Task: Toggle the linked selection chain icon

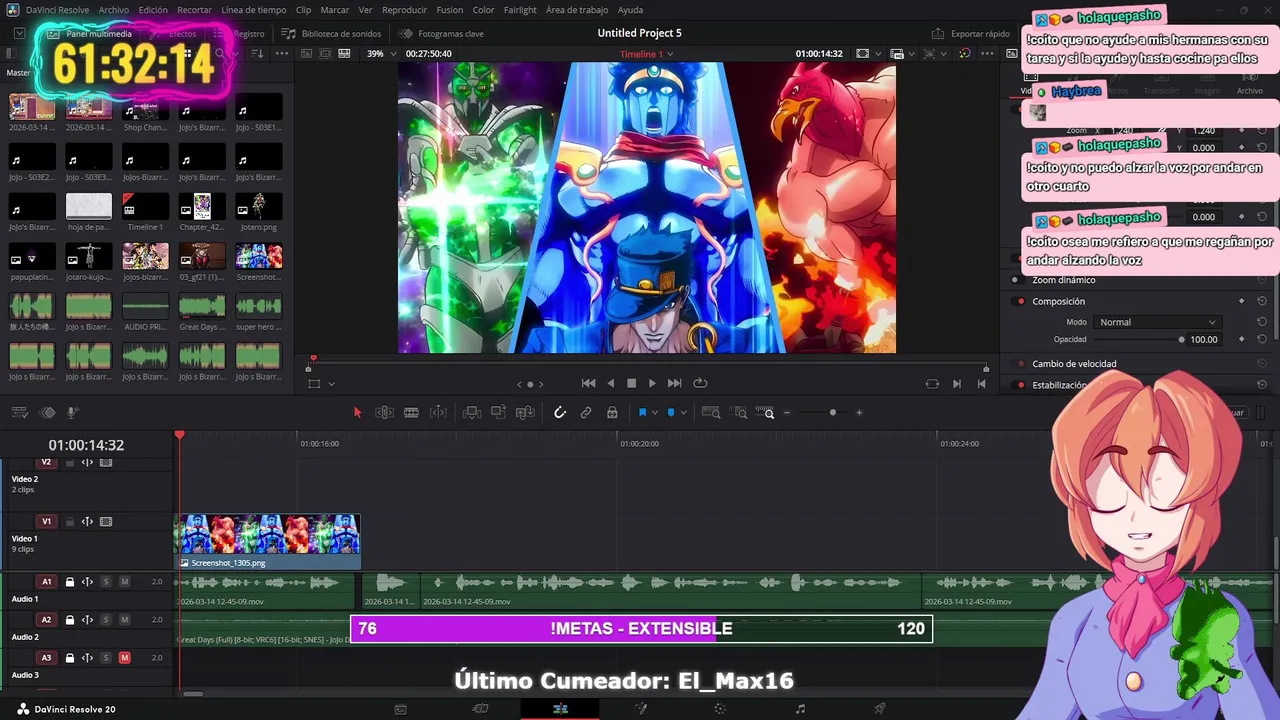Action: (586, 412)
